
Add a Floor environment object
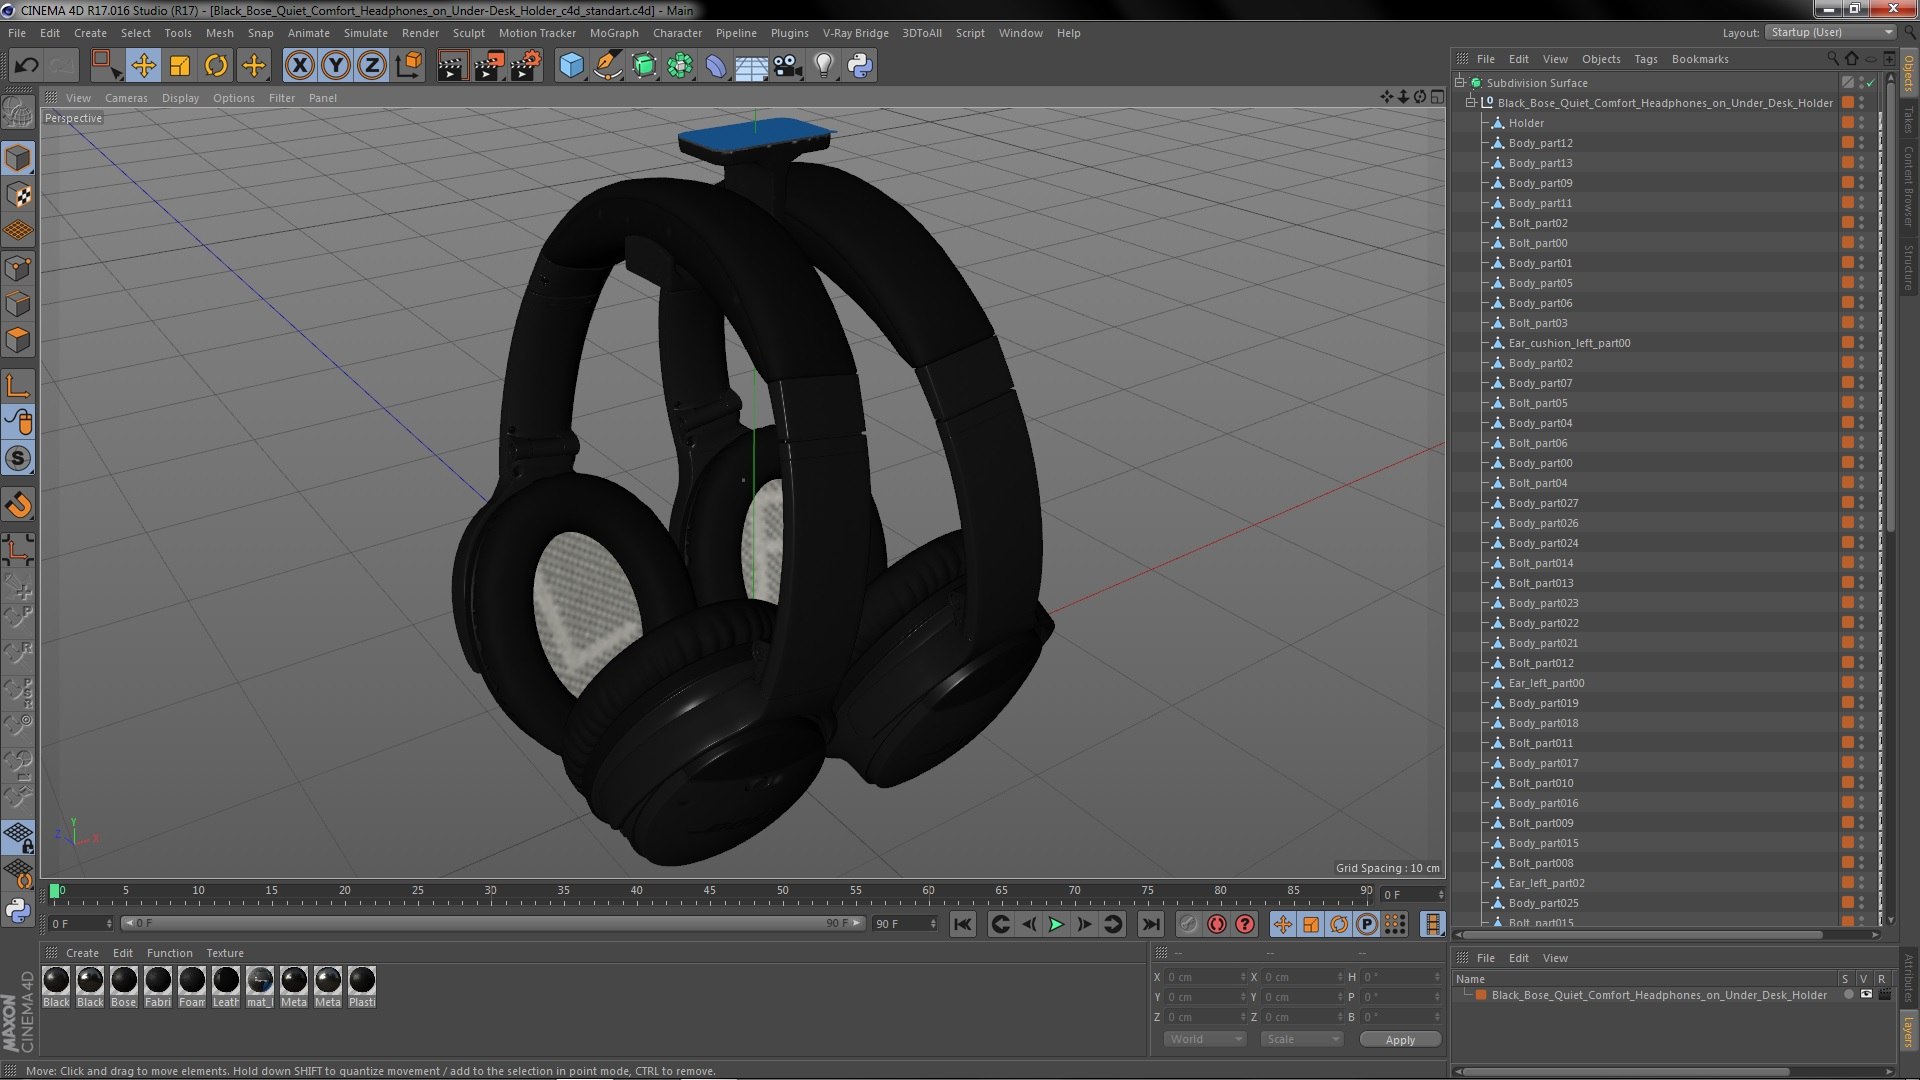pos(752,66)
